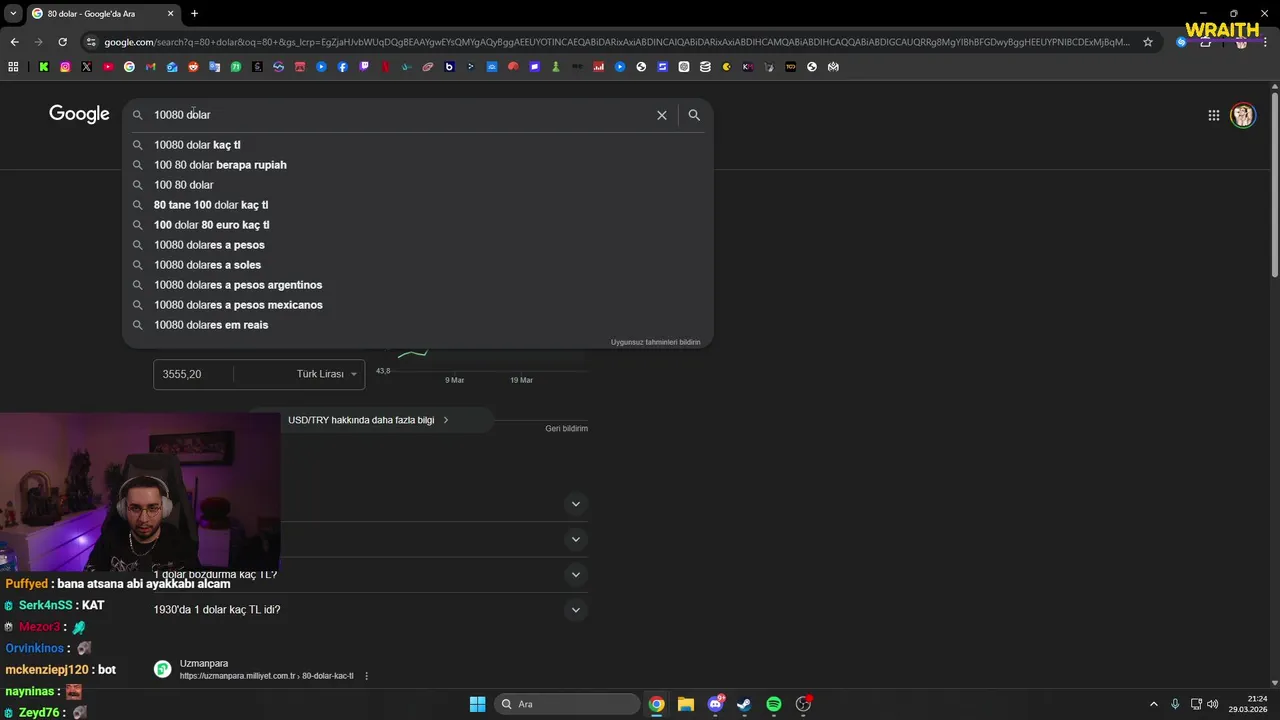Open 'USD/TRY hakkında daha fazla bilgi'
This screenshot has height=720, width=1280.
click(x=368, y=420)
